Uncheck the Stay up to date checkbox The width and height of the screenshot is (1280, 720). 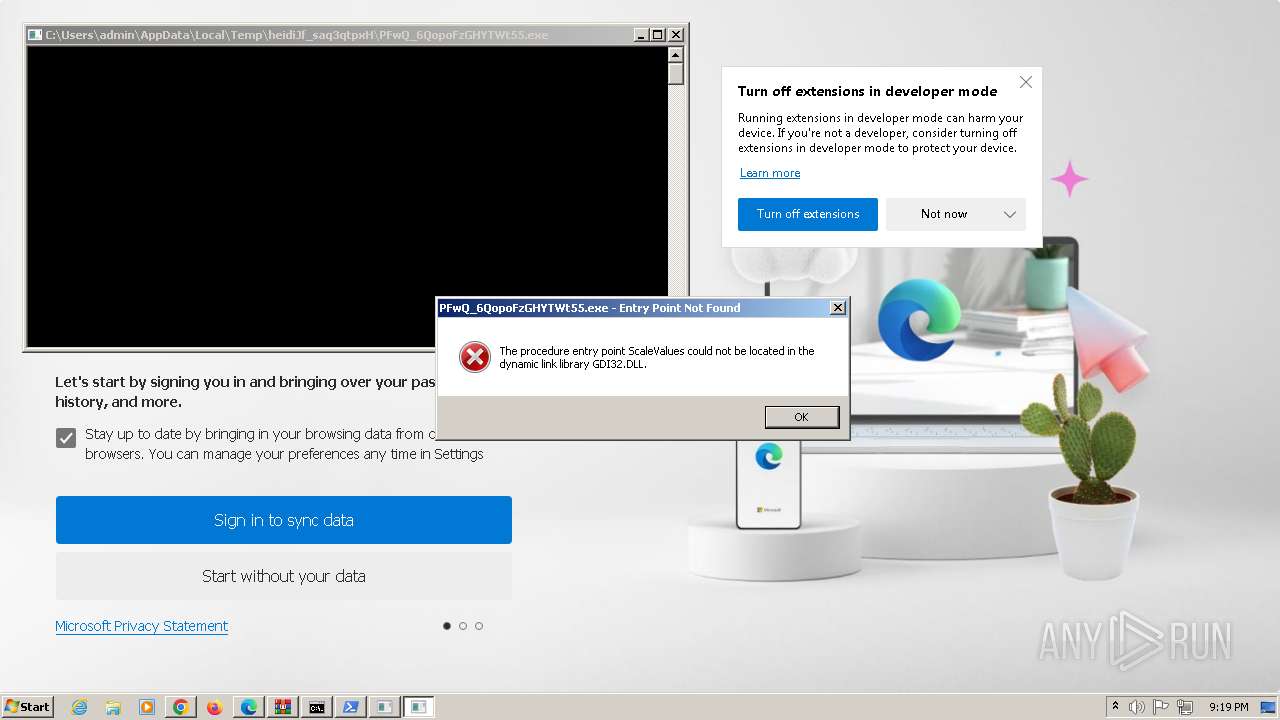[x=66, y=437]
